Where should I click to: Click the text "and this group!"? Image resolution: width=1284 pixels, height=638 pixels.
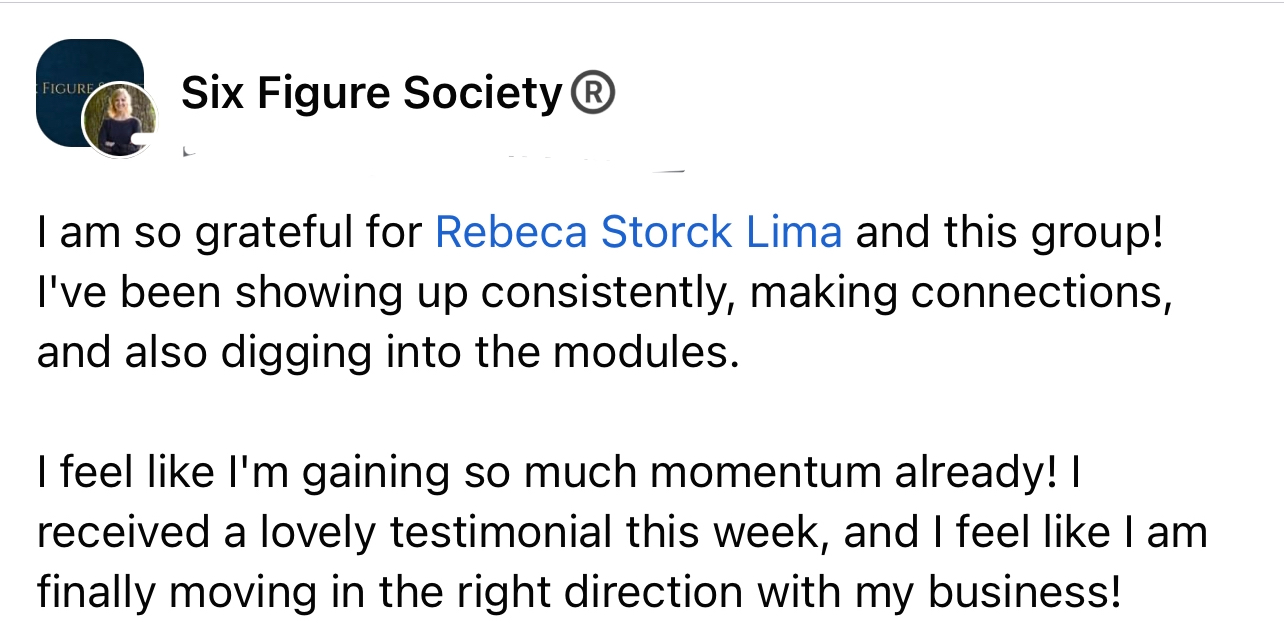[x=1010, y=232]
